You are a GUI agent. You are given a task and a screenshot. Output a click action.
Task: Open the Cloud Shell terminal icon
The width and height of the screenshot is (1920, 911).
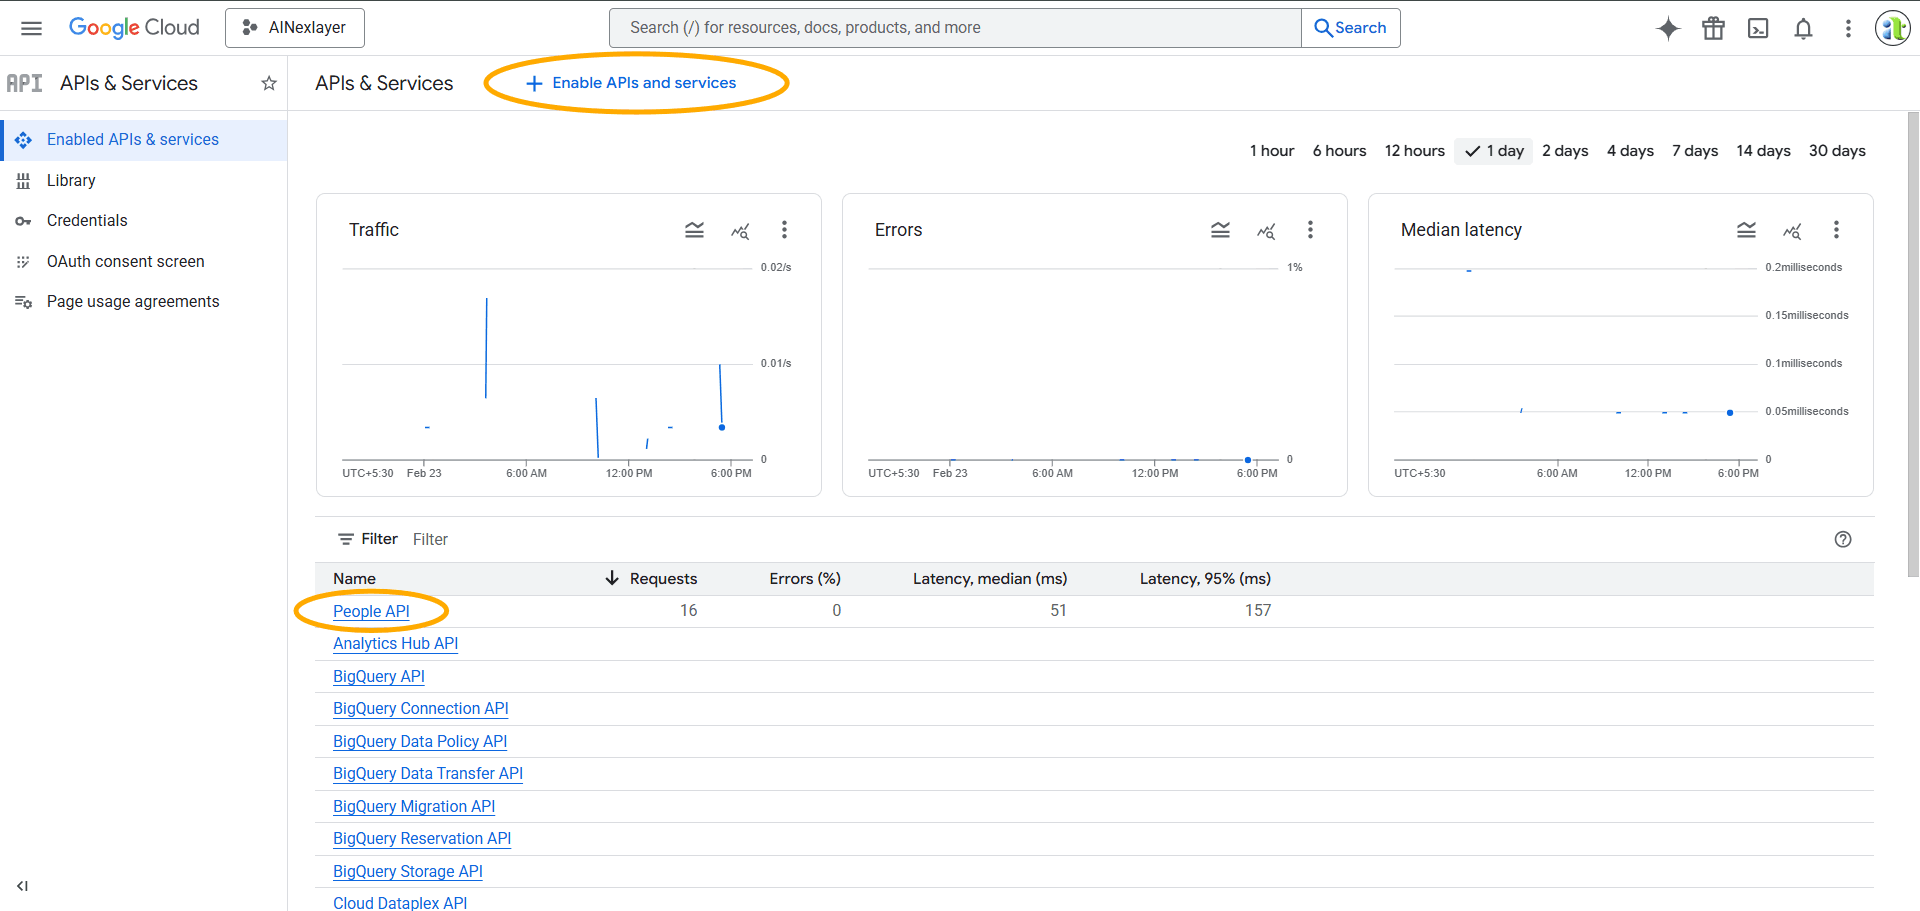point(1758,28)
